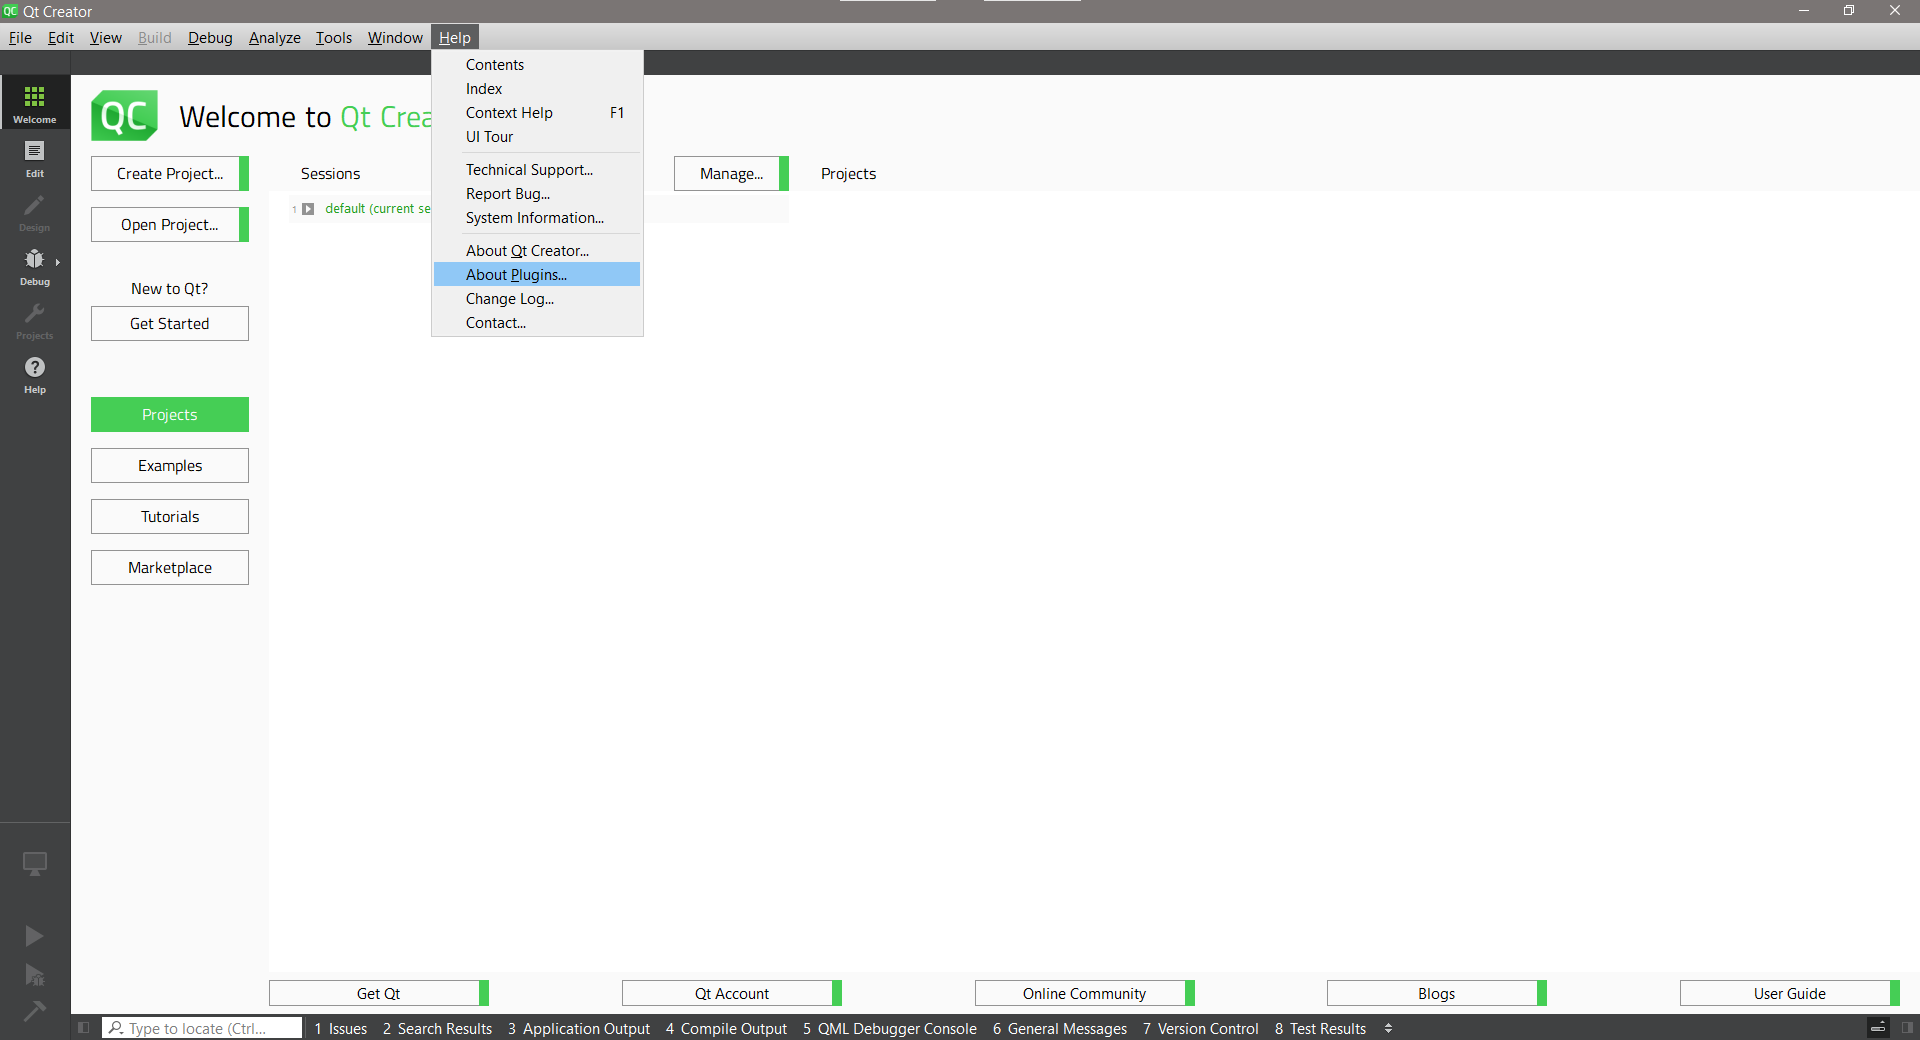Viewport: 1920px width, 1040px height.
Task: Close the Help menu
Action: 455,38
